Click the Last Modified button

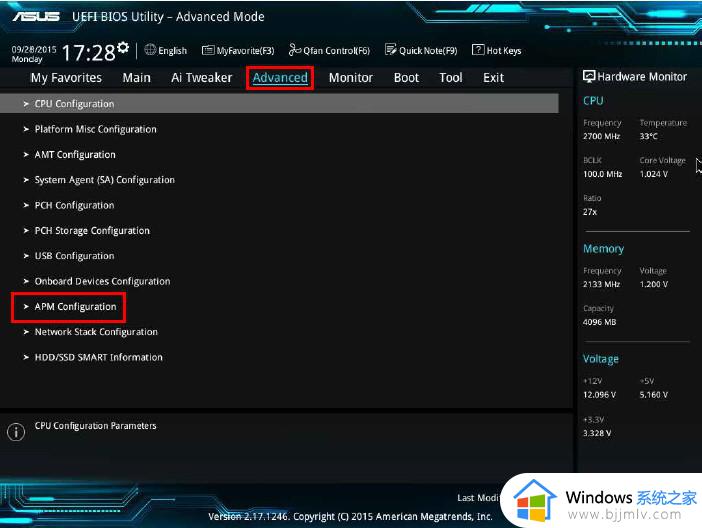tap(478, 498)
